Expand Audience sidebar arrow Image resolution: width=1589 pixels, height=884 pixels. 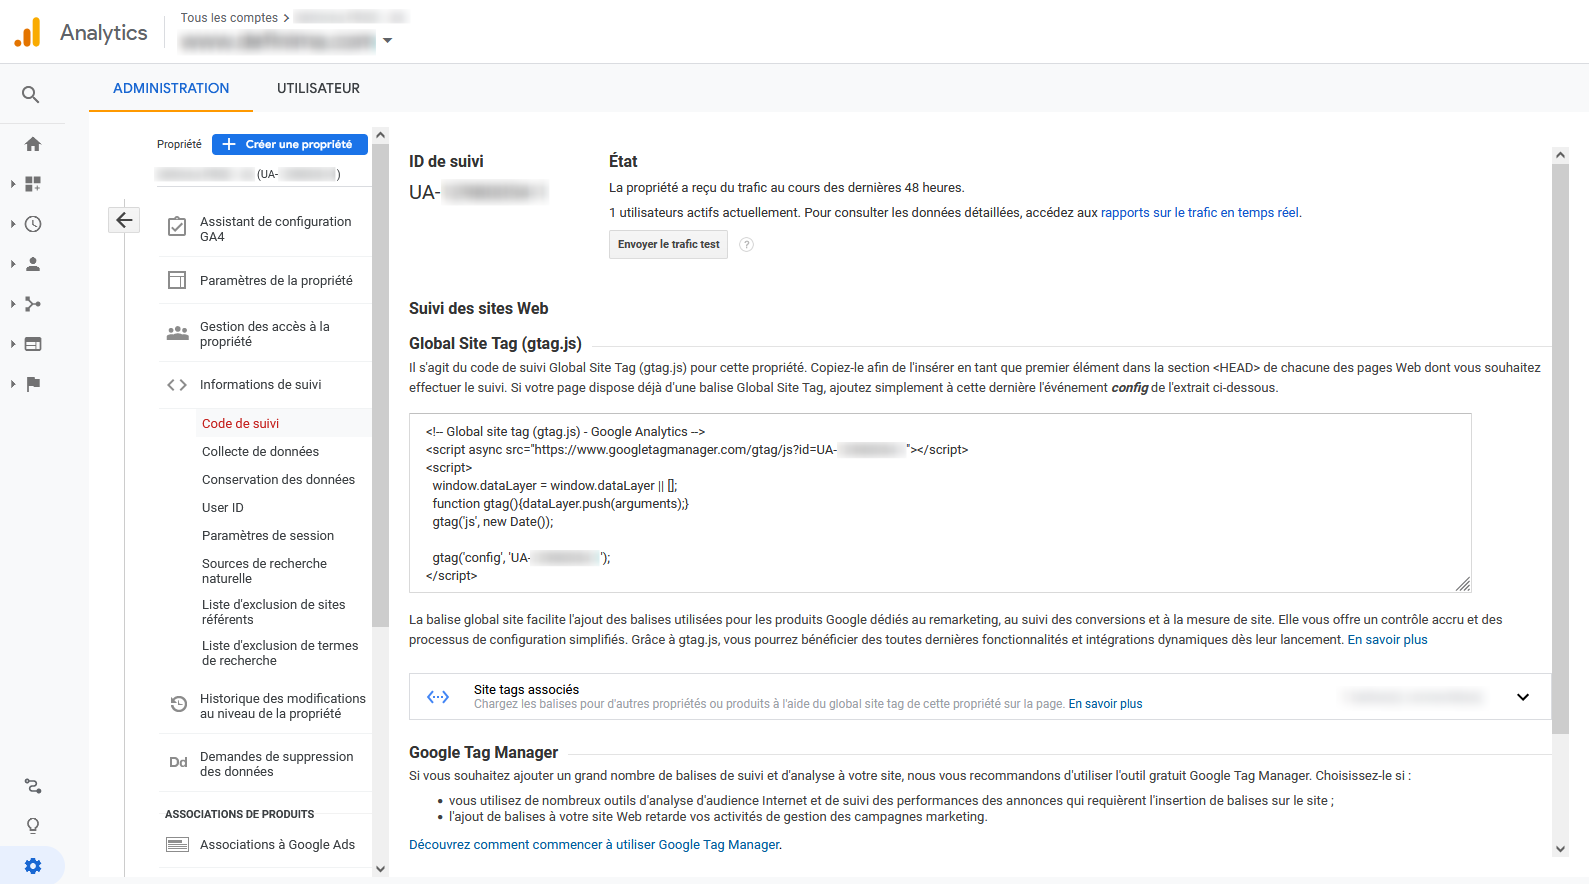click(x=13, y=264)
